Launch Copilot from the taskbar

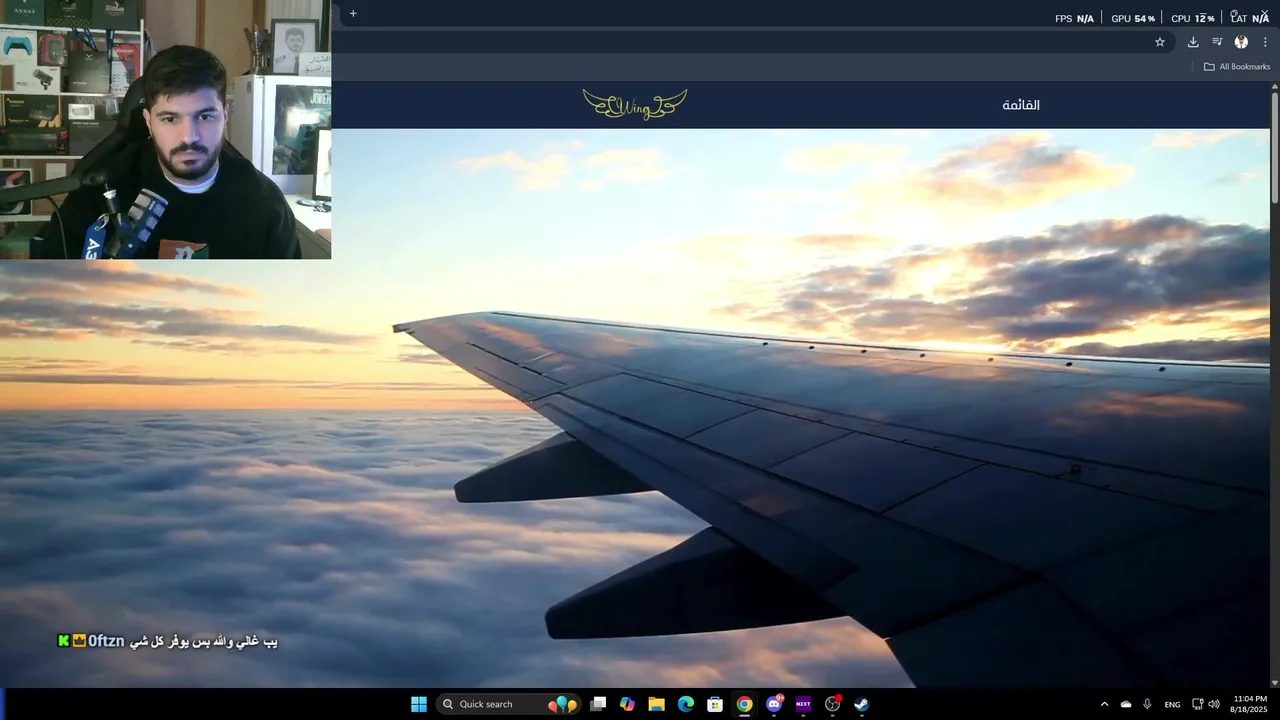[x=627, y=704]
